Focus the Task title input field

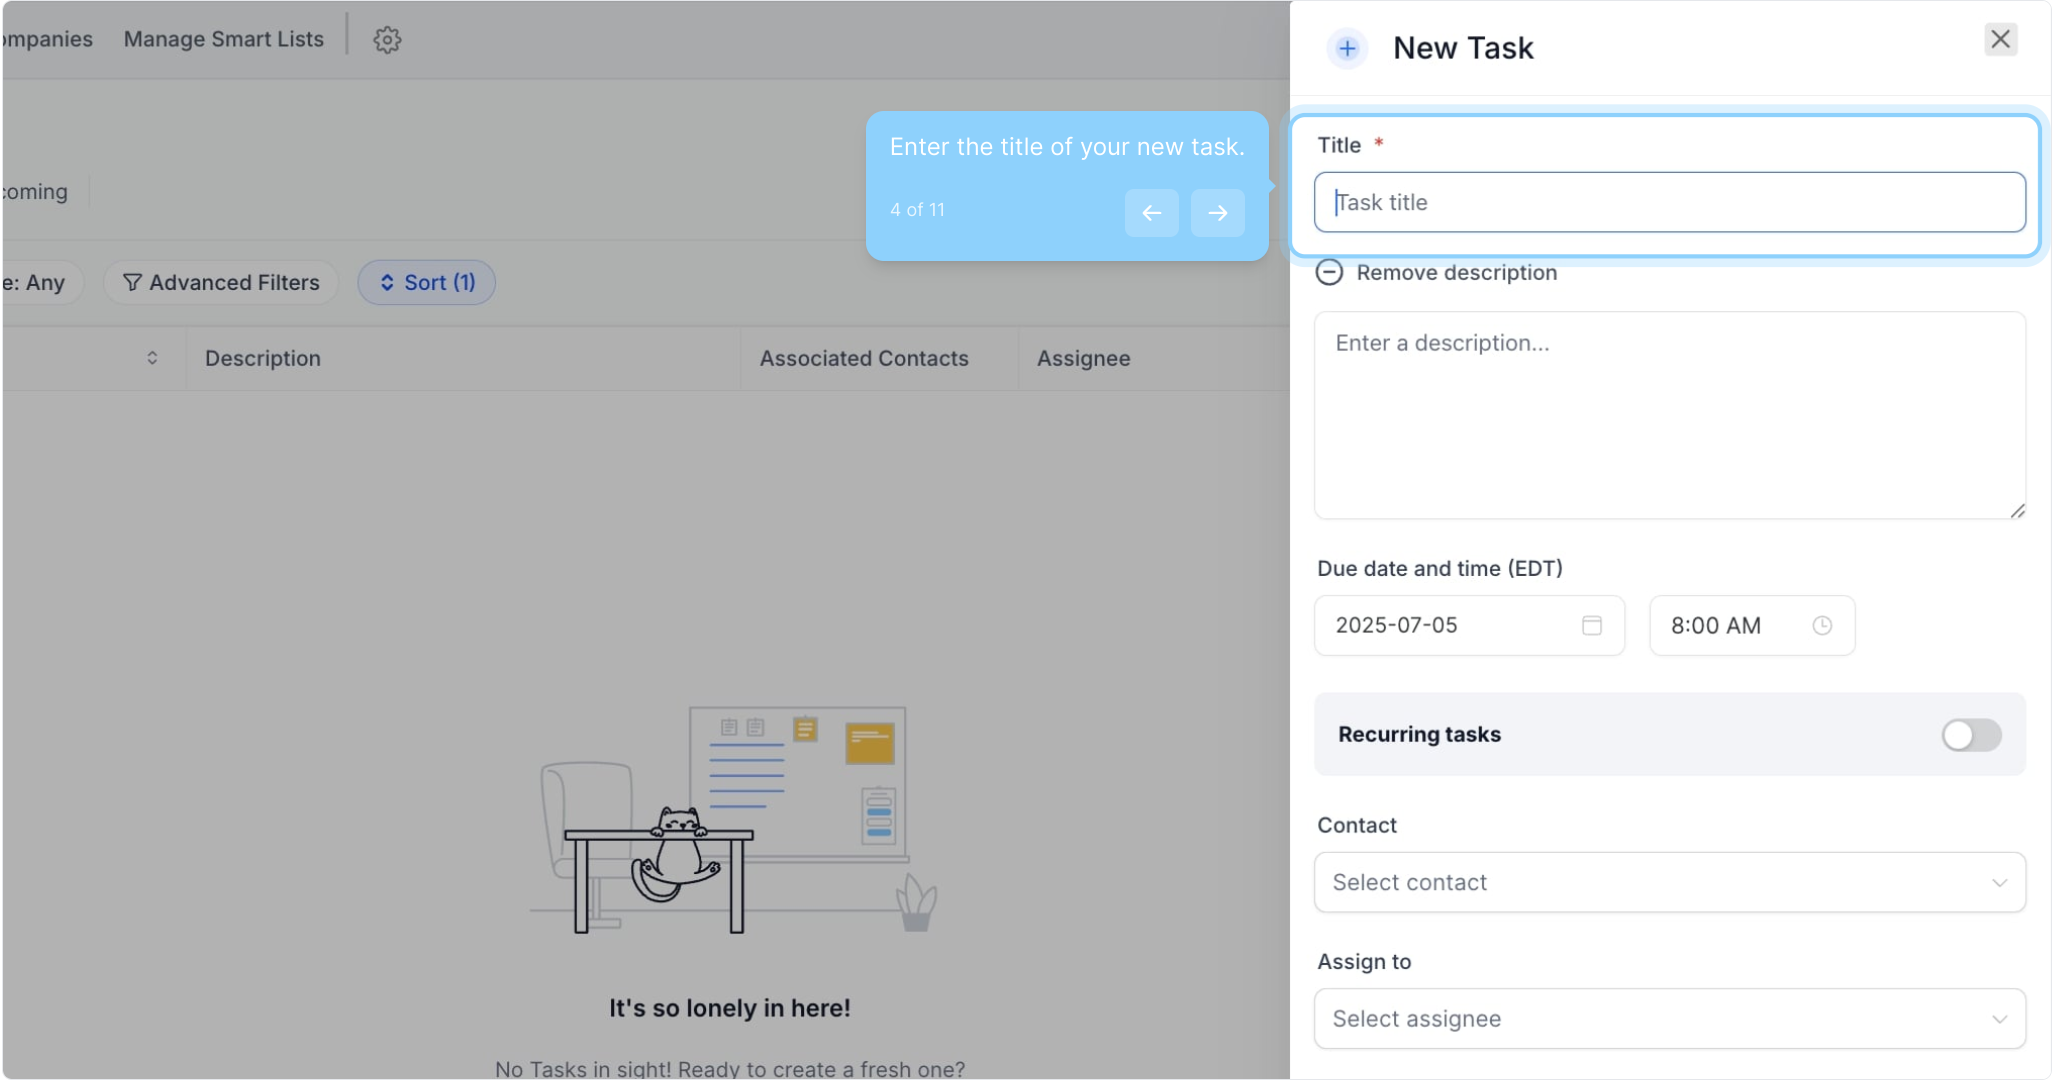click(1669, 203)
